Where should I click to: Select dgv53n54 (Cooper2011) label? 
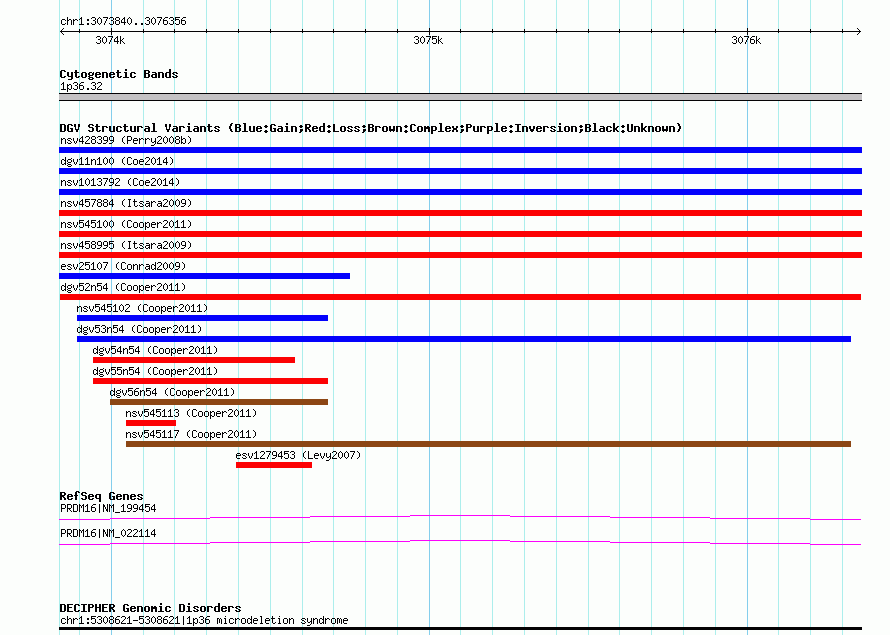139,329
